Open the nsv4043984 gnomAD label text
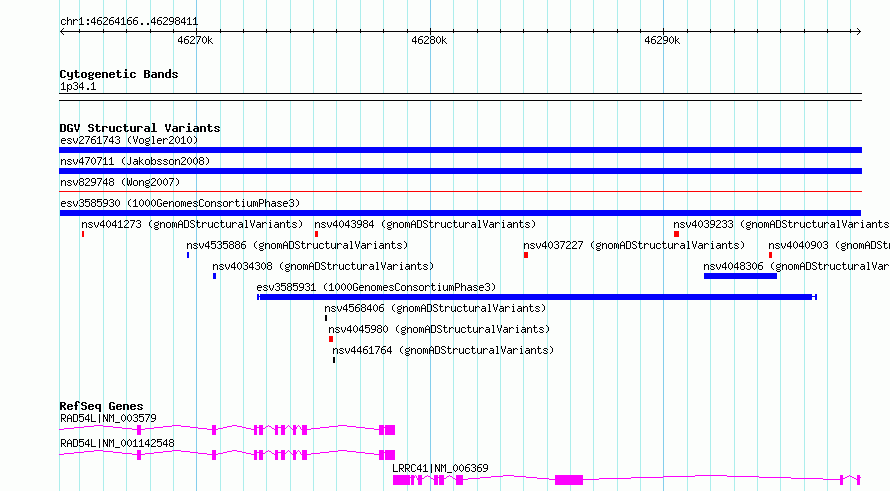The image size is (890, 491). [425, 224]
